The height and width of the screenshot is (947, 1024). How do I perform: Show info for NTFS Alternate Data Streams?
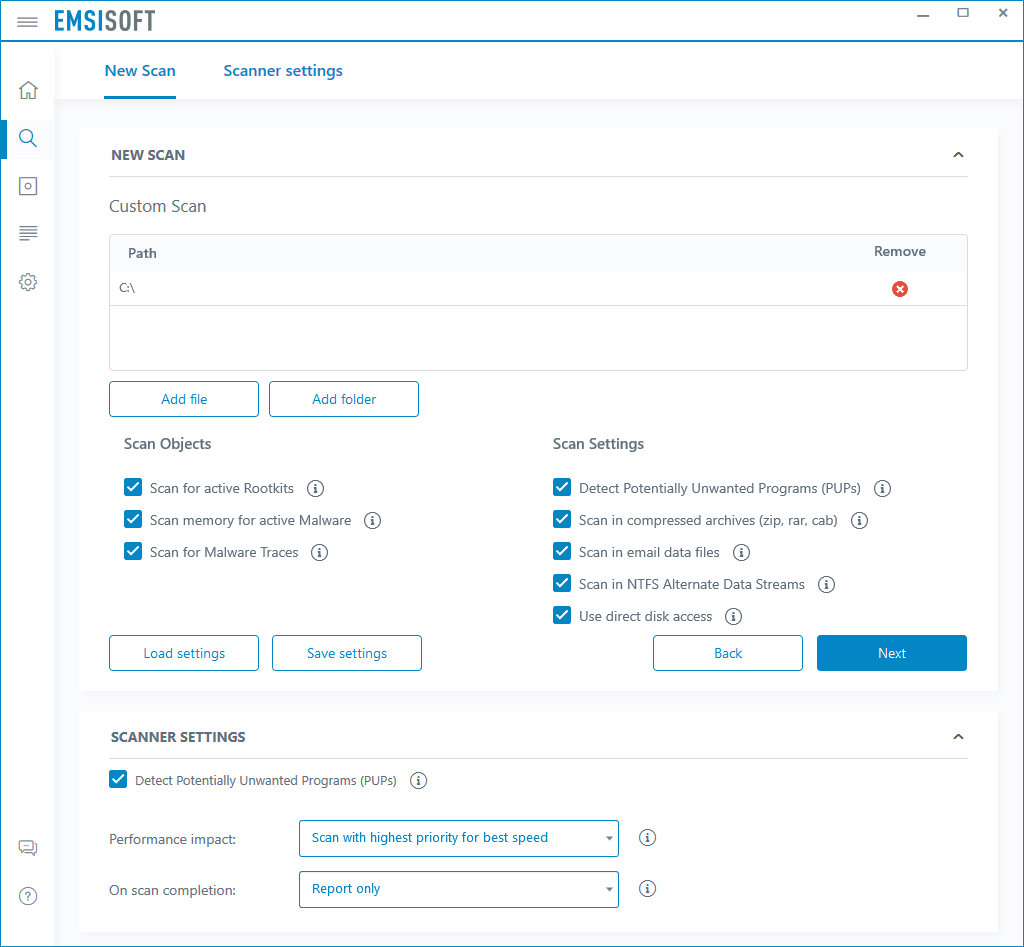pyautogui.click(x=827, y=585)
